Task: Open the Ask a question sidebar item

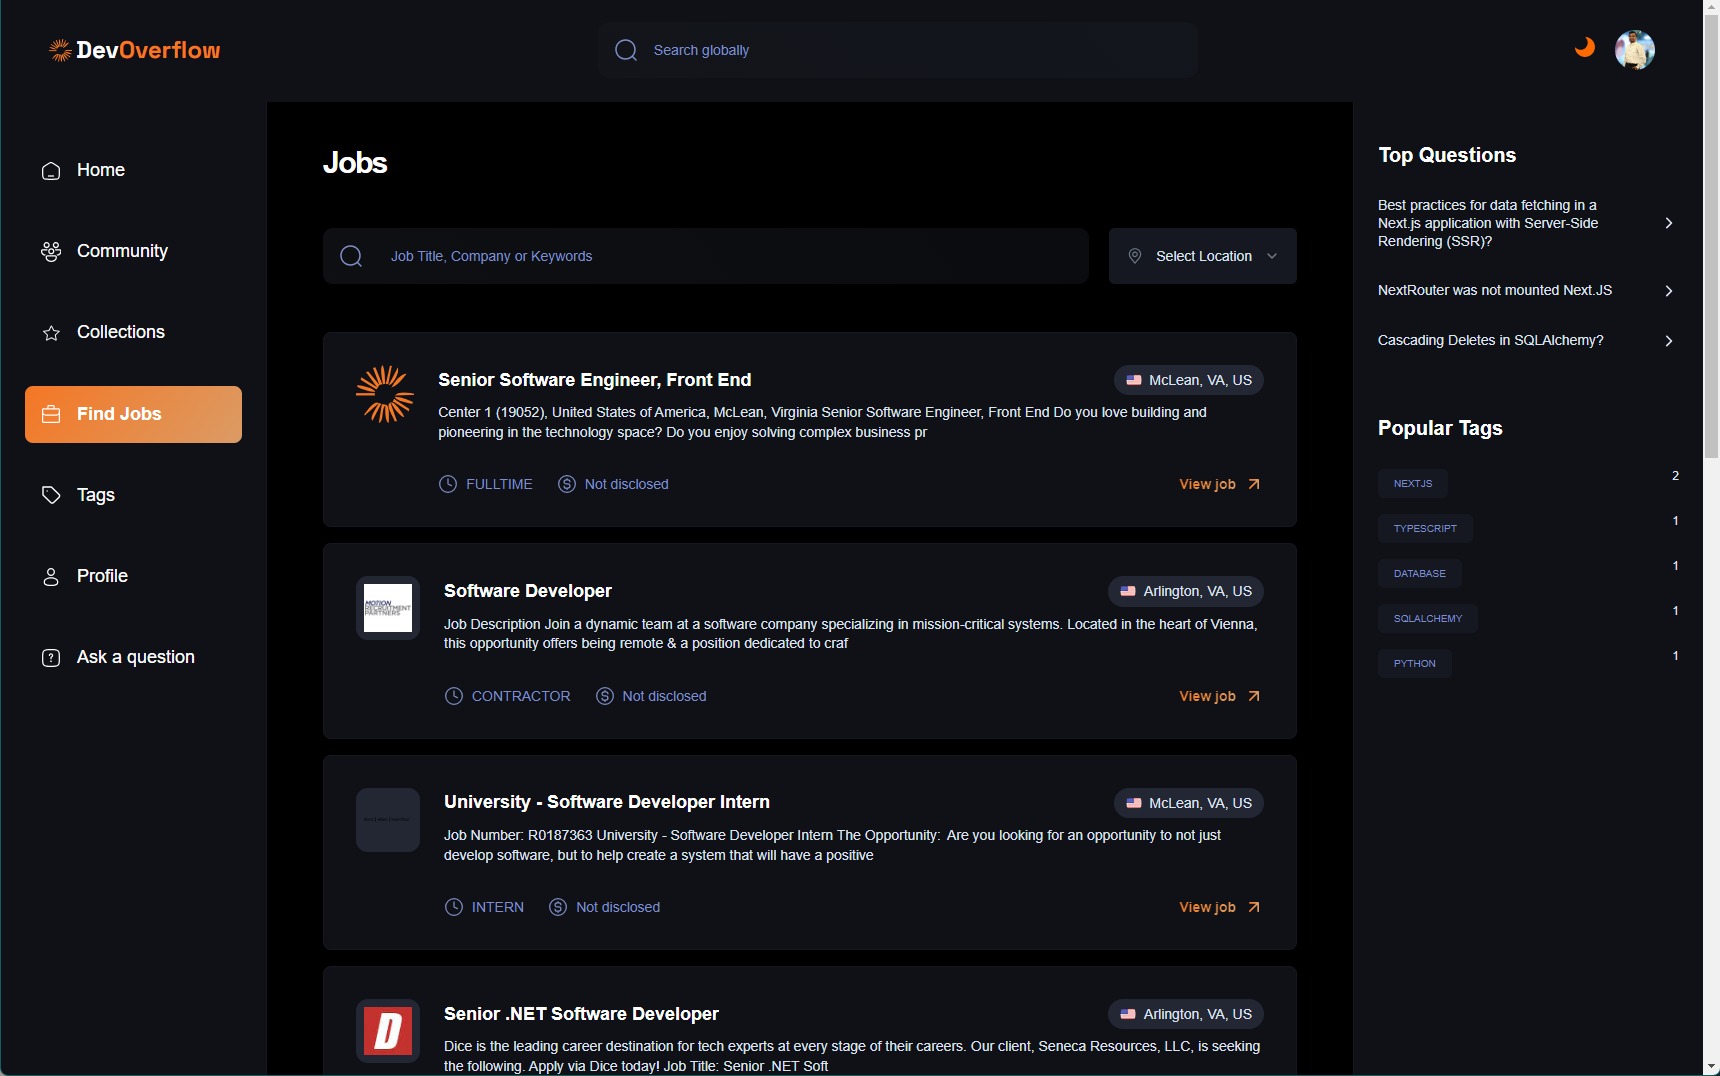Action: tap(133, 657)
